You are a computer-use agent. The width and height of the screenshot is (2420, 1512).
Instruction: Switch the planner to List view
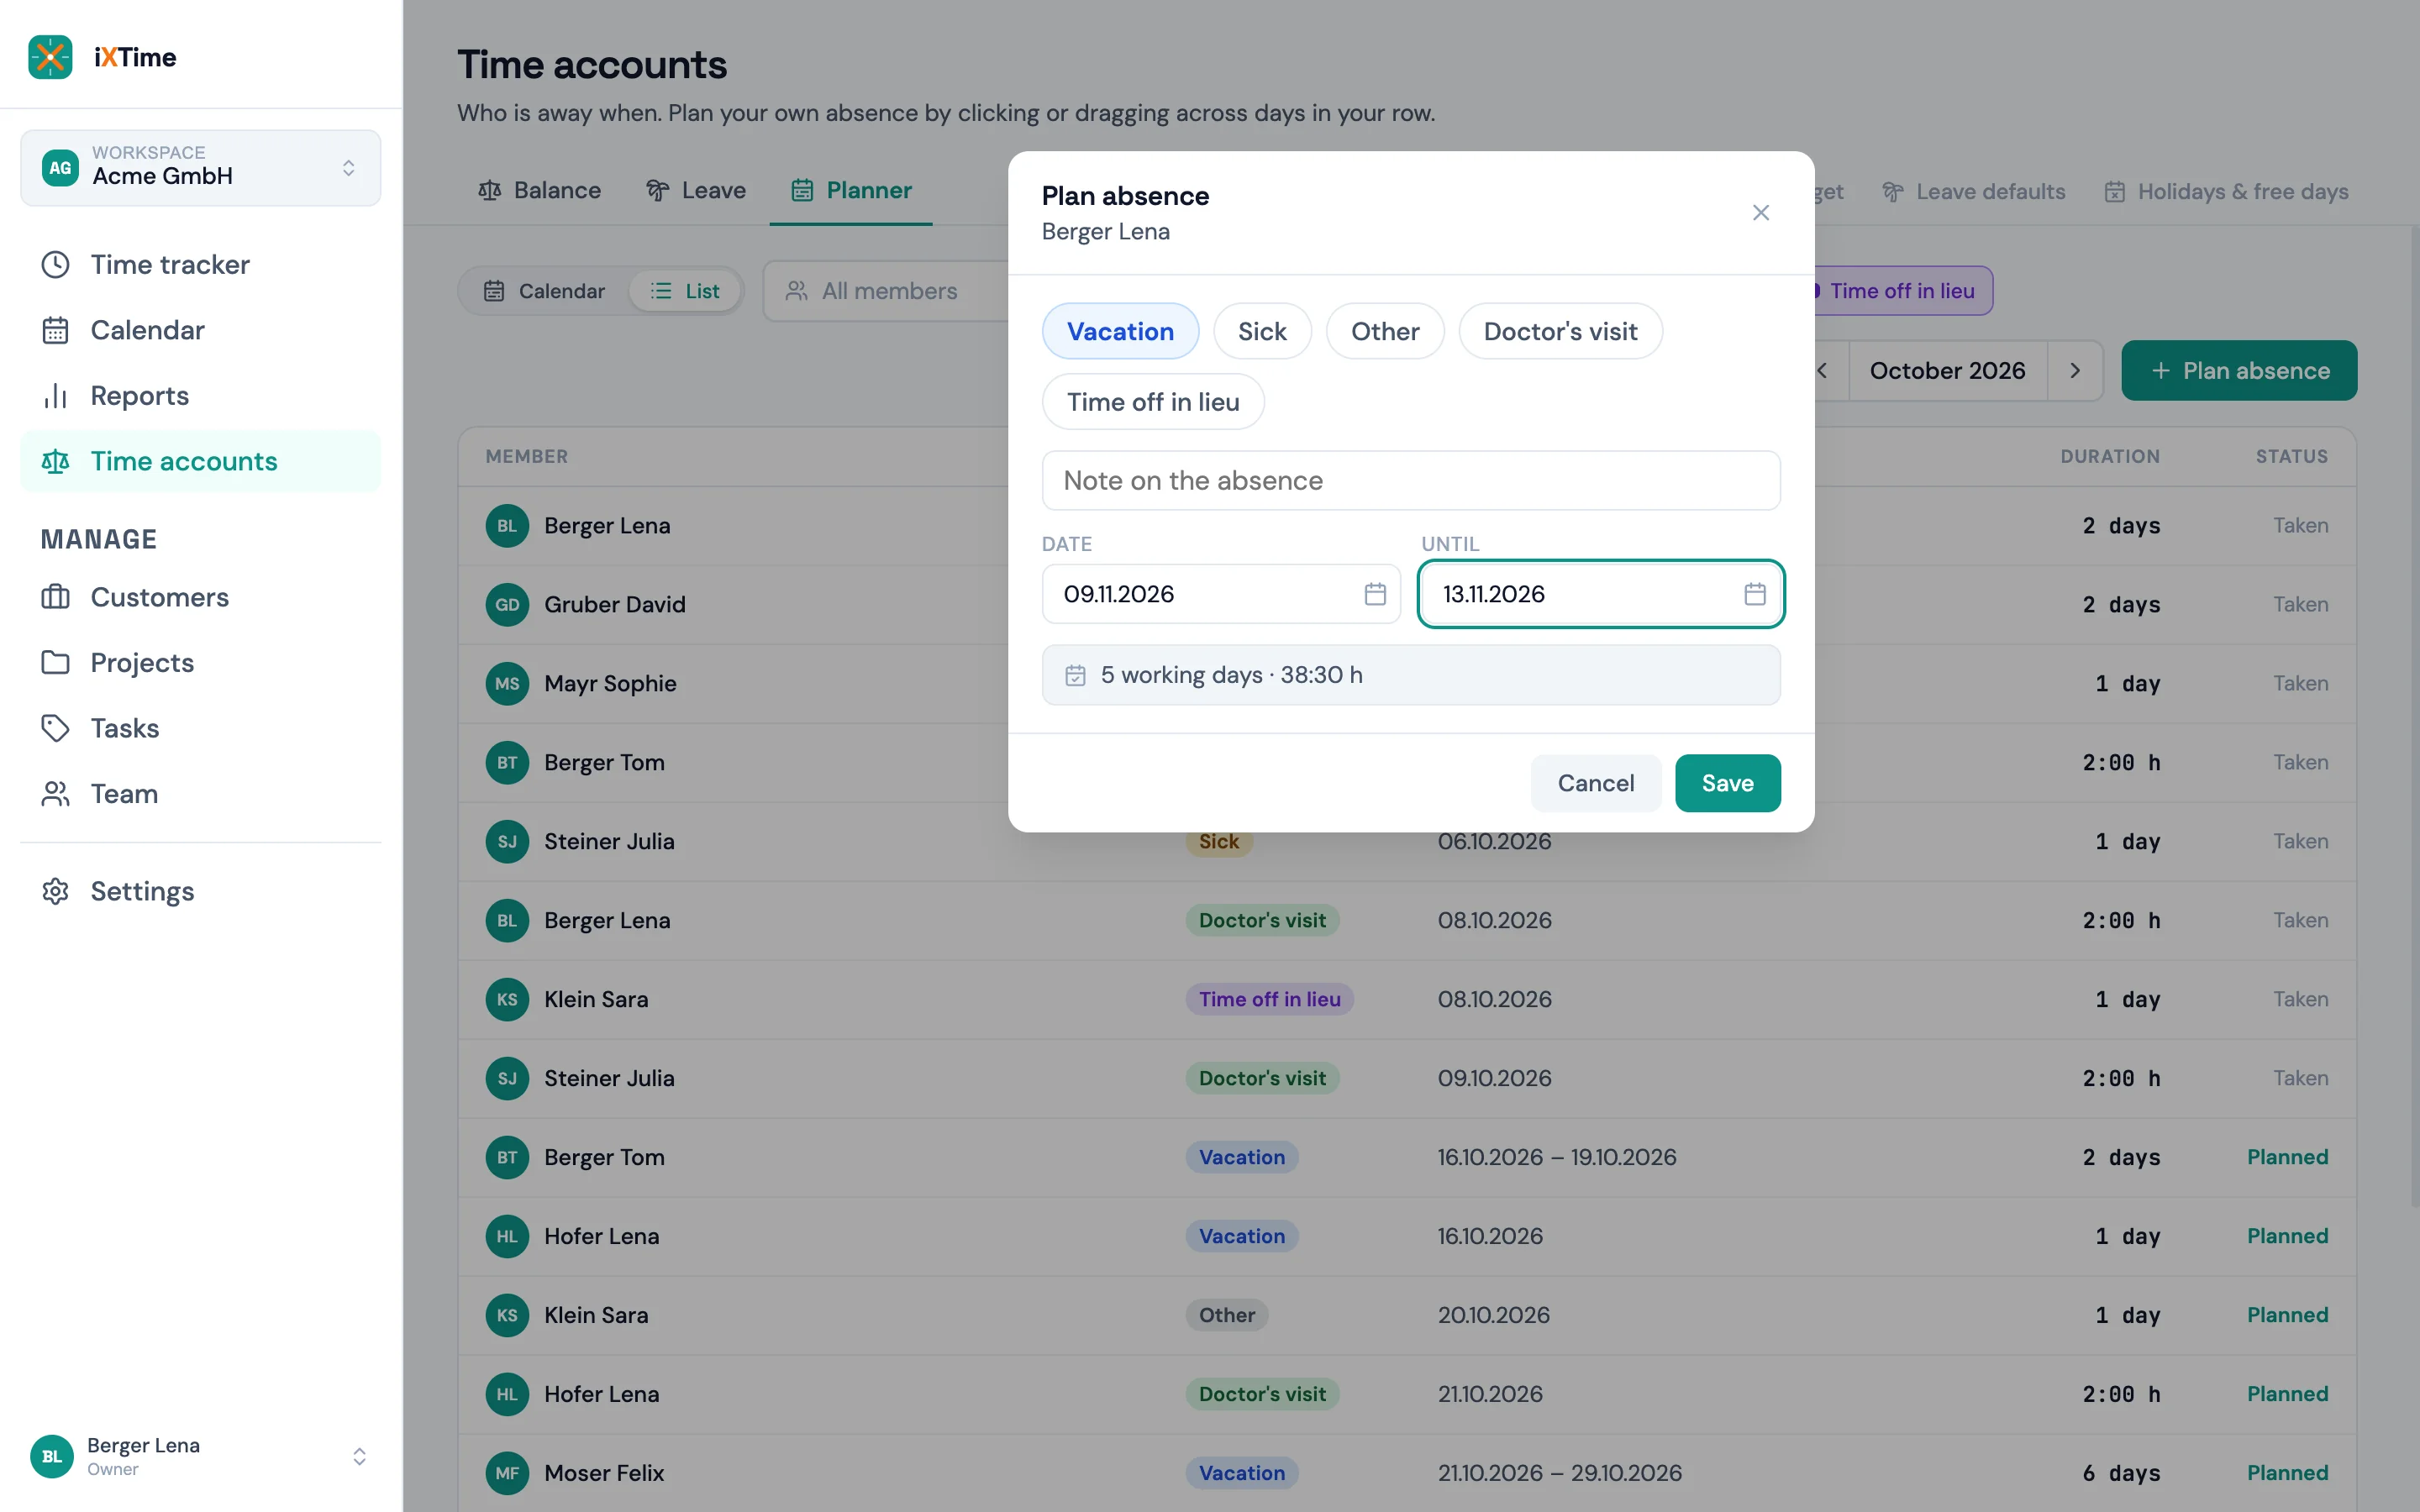coord(685,291)
